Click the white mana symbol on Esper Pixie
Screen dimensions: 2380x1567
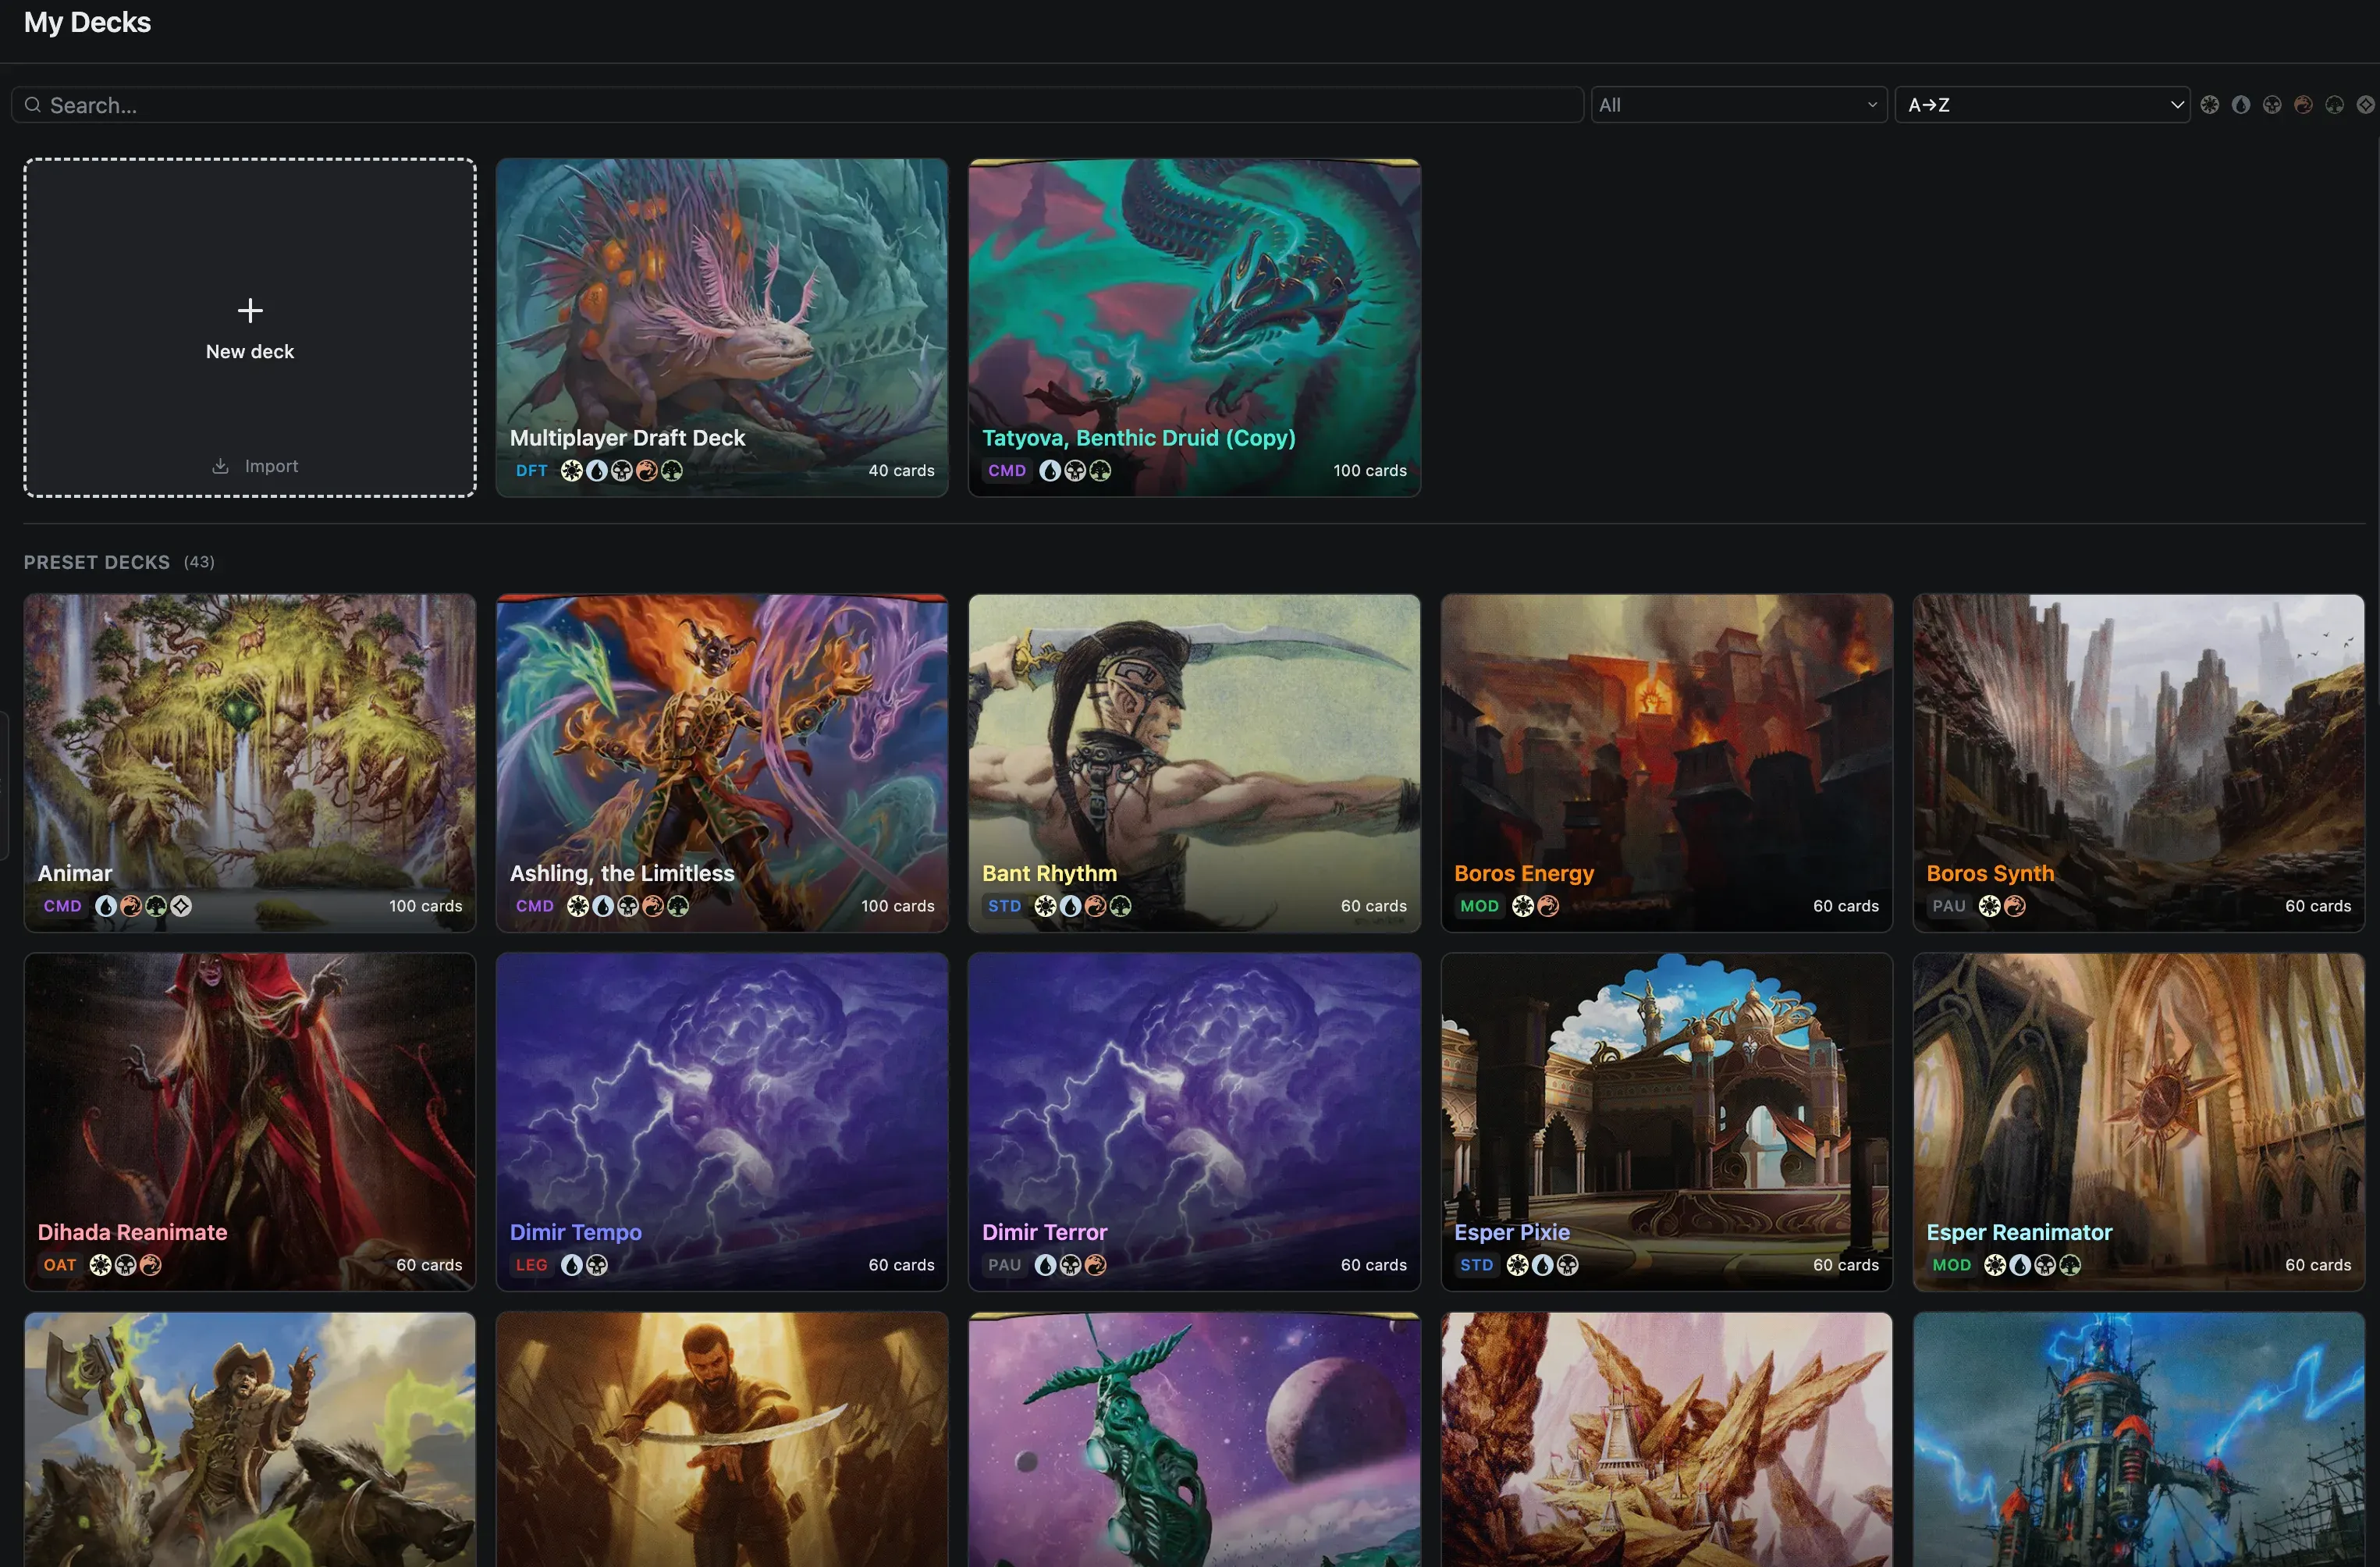pos(1517,1265)
